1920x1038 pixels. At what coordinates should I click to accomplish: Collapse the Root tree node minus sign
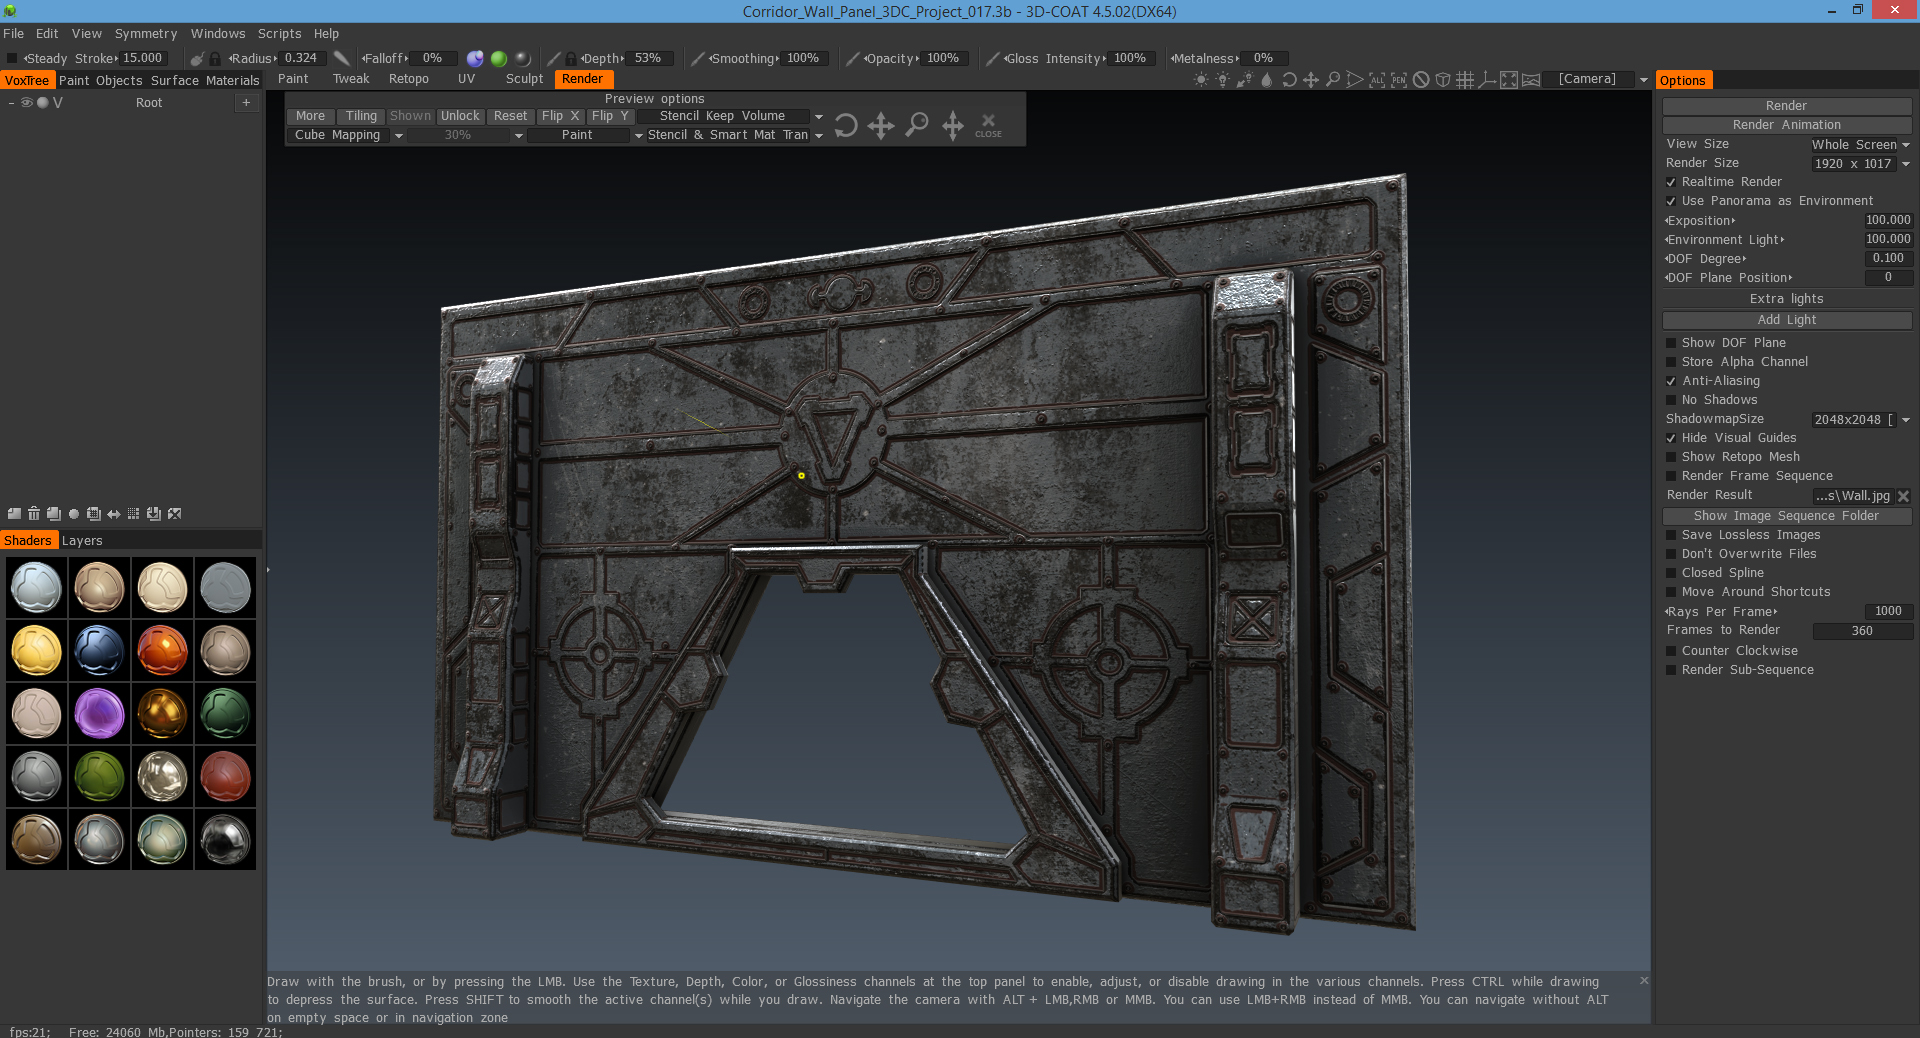coord(11,103)
